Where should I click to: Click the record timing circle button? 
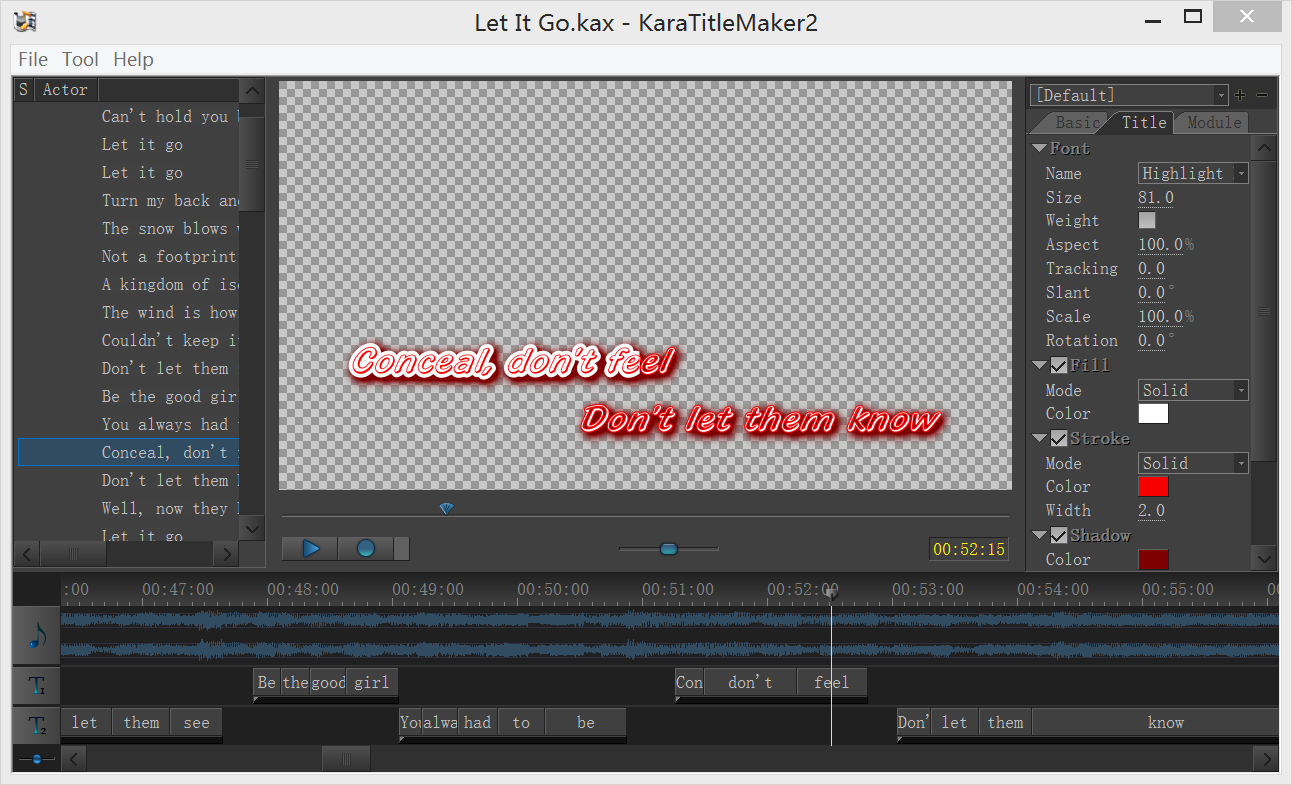tap(366, 548)
